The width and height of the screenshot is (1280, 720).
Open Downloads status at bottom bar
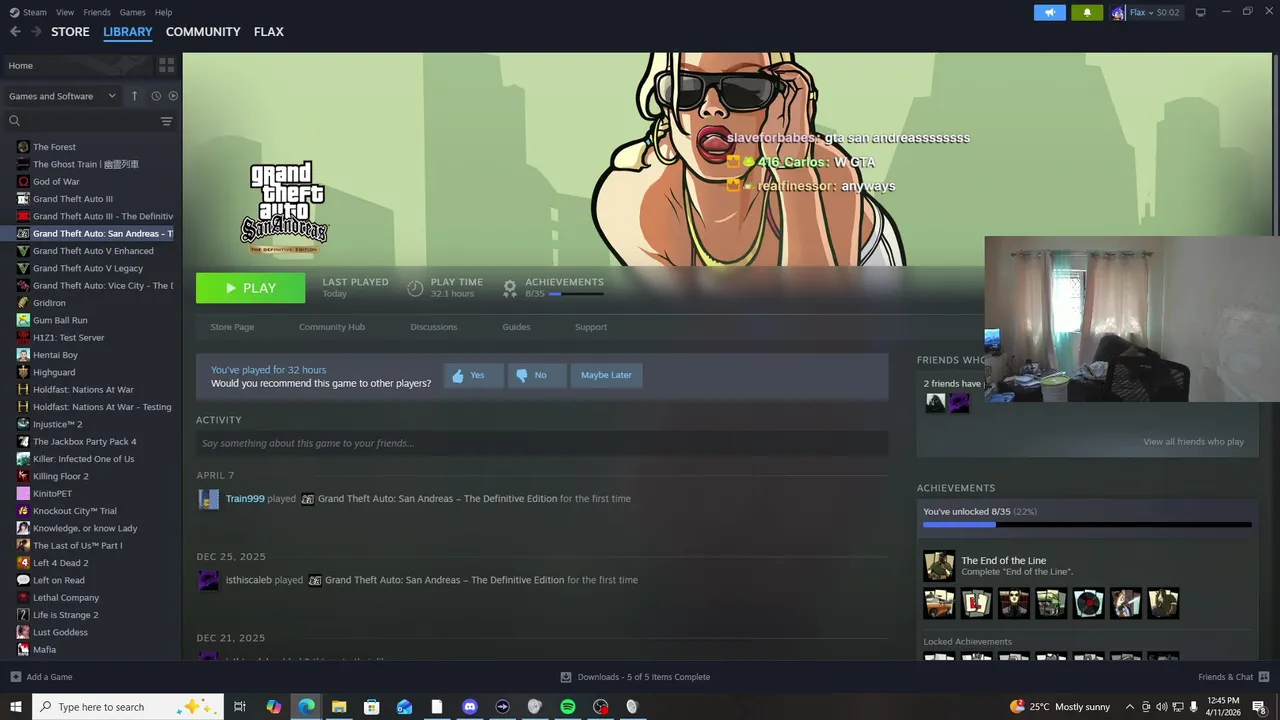(635, 677)
